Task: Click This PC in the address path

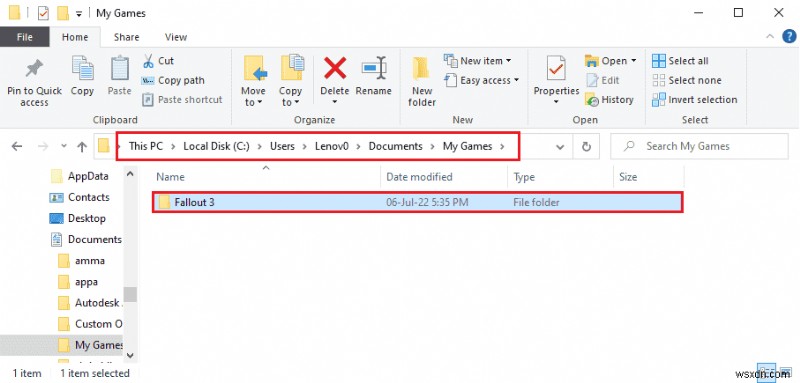Action: [x=146, y=146]
